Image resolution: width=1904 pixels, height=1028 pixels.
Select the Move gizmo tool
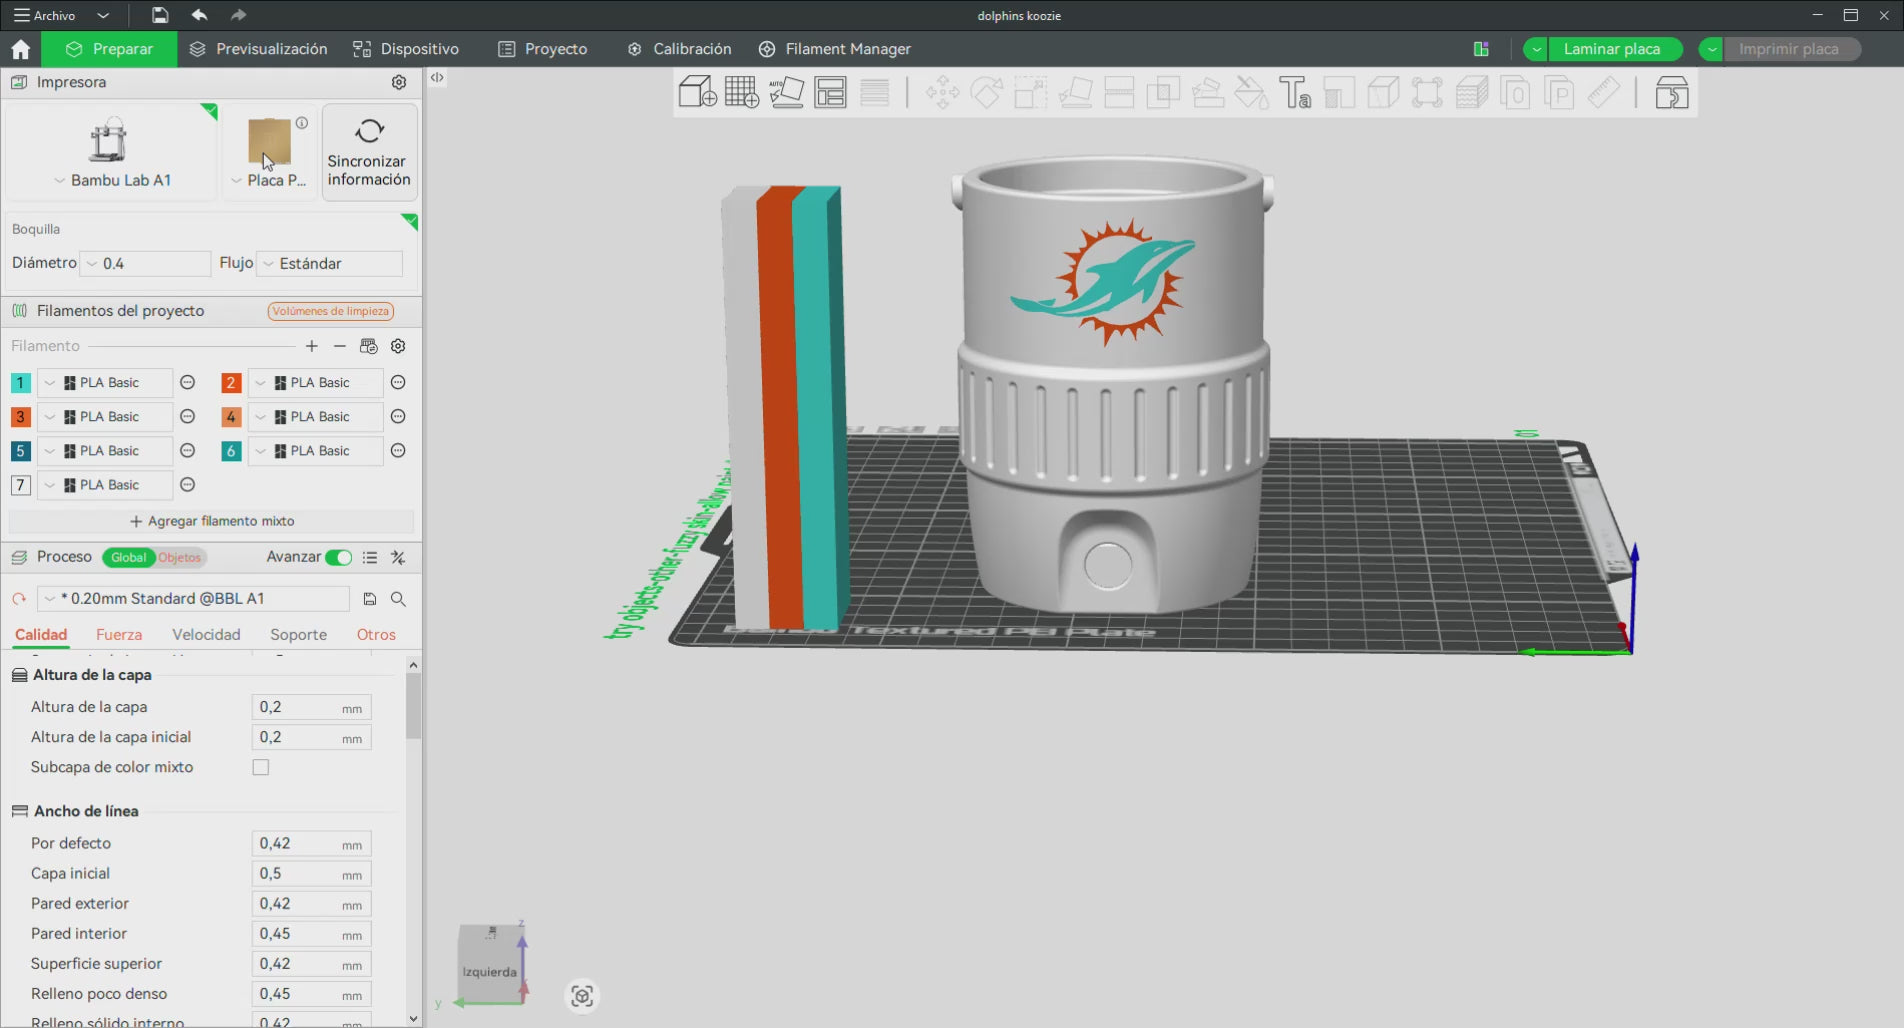(x=942, y=93)
